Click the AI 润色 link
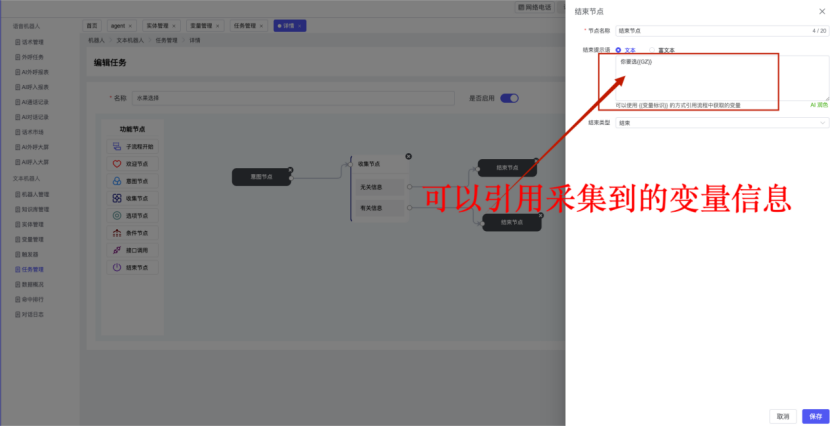 [818, 104]
